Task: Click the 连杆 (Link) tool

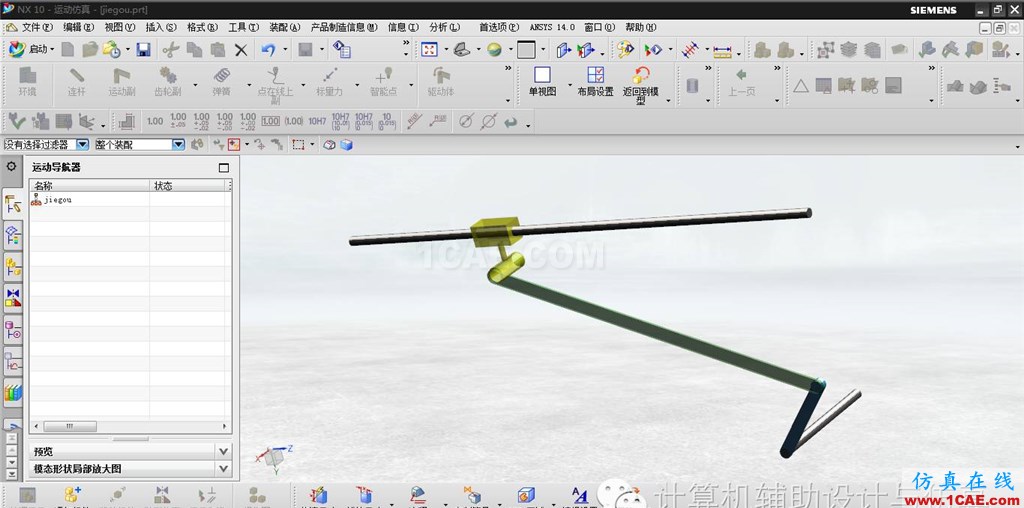Action: [x=77, y=82]
